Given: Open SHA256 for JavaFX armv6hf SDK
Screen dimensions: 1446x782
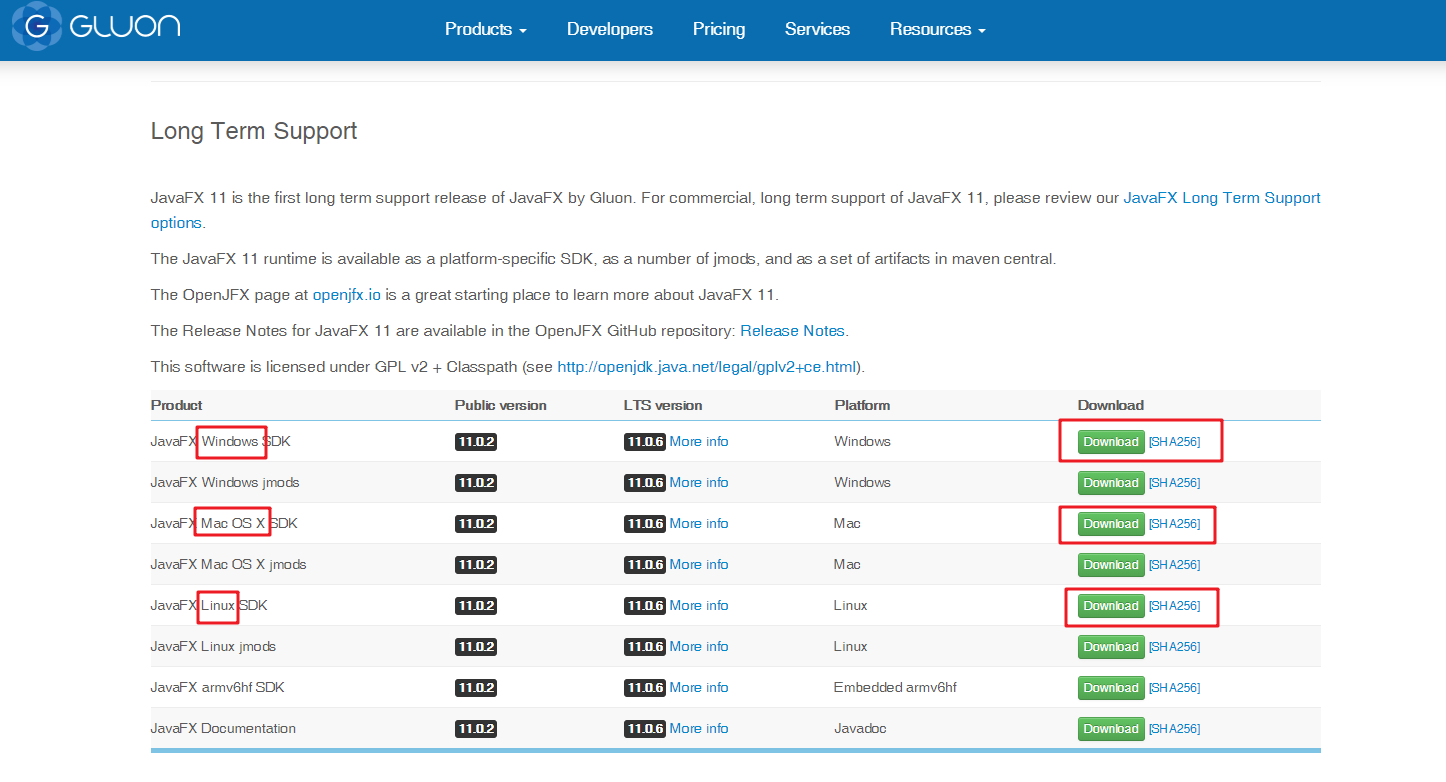Looking at the screenshot, I should click(1174, 688).
